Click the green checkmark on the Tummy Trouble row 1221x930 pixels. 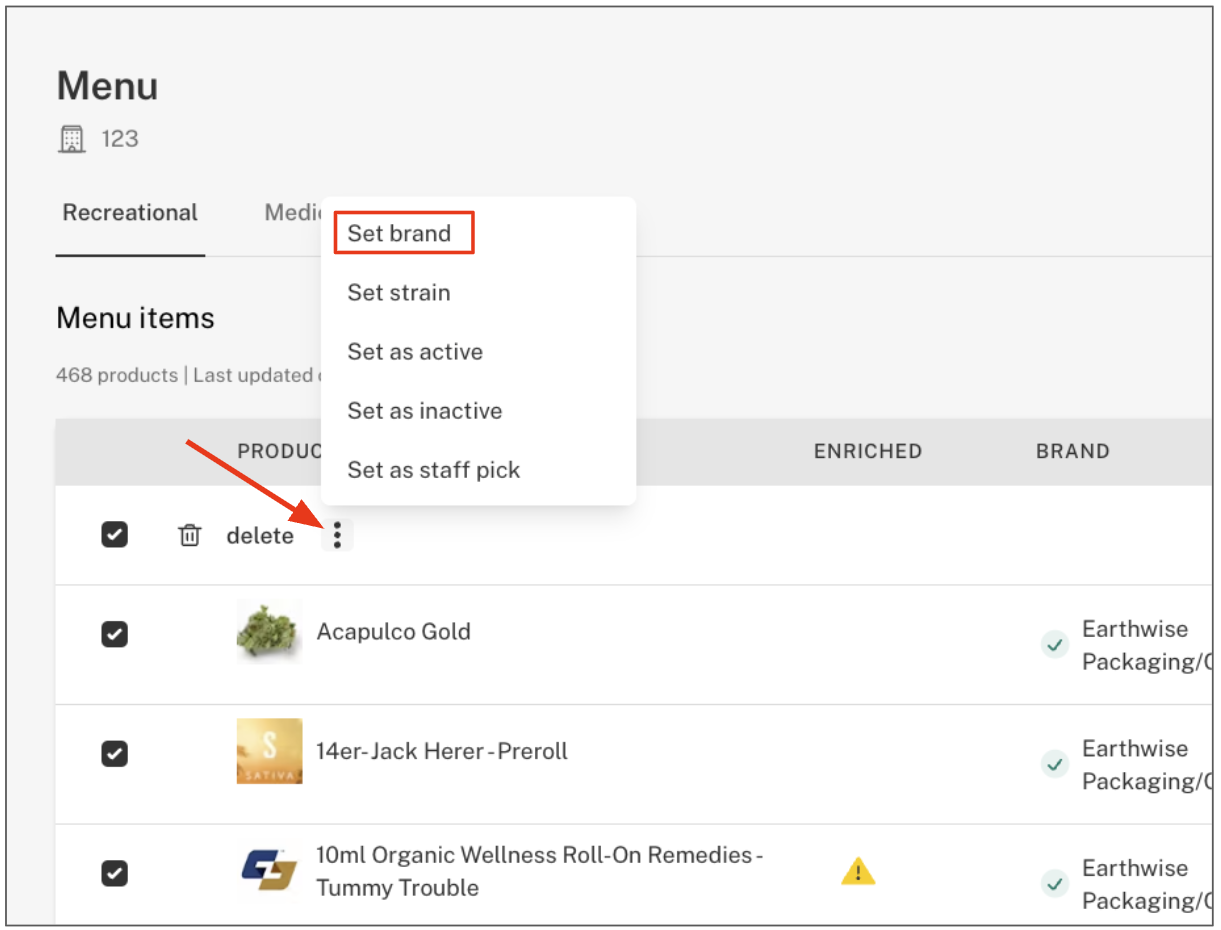[1054, 884]
